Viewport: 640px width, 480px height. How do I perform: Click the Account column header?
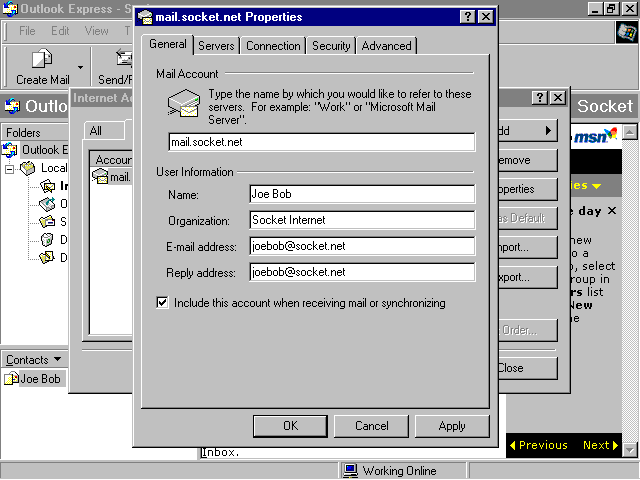(111, 160)
